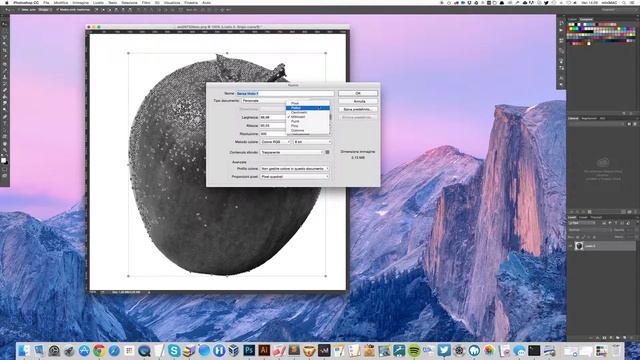Select the checked Millimetri unit option
This screenshot has height=360, width=640.
click(x=308, y=117)
